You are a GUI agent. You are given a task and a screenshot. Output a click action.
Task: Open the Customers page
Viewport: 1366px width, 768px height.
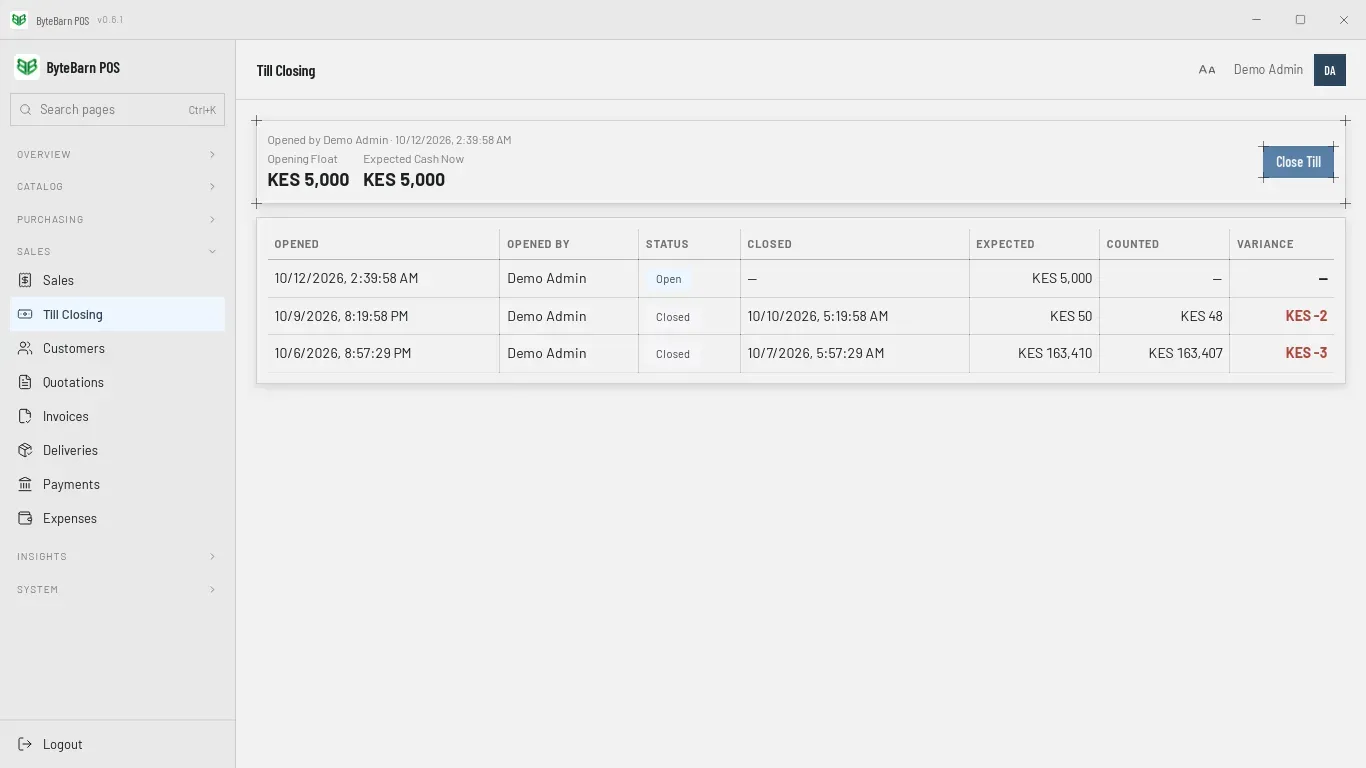[x=117, y=348]
